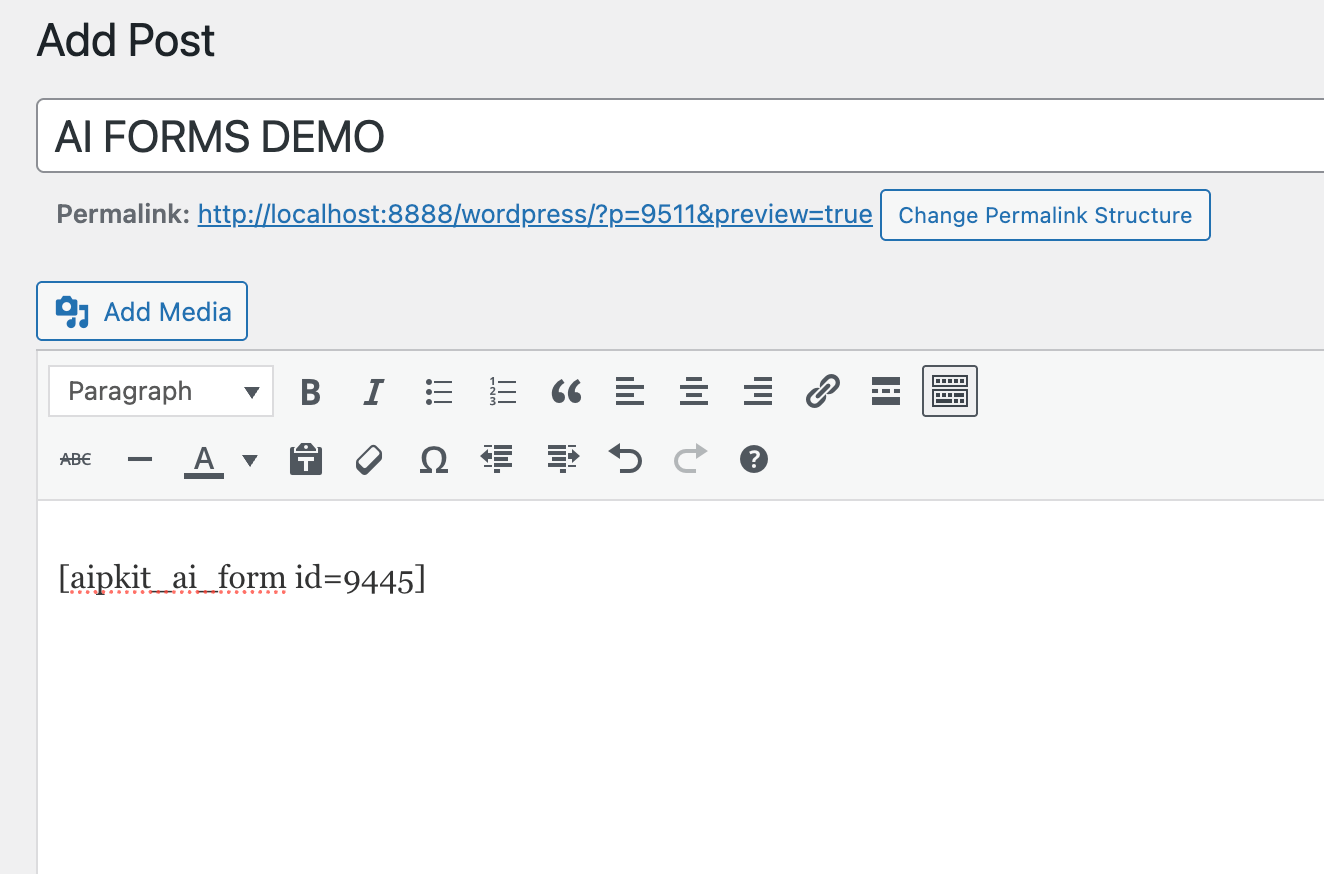Screen dimensions: 1324x874
Task: Open keyboard shortcuts help
Action: (x=754, y=460)
